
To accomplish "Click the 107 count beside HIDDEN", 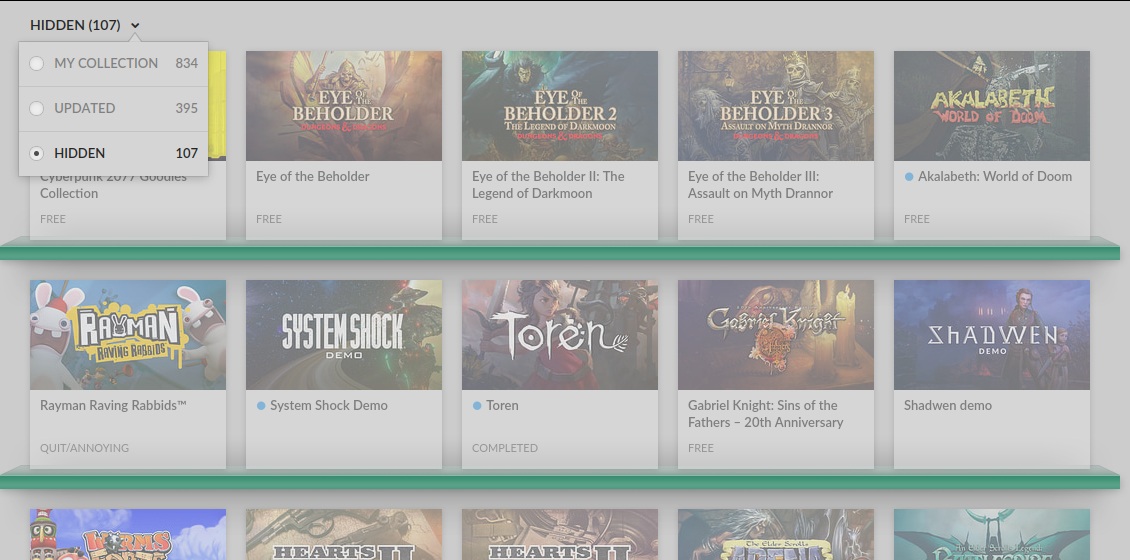I will tap(186, 153).
